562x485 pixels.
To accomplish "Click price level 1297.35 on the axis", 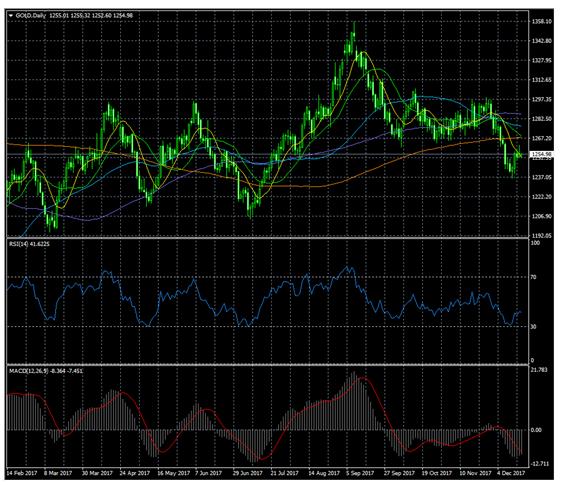I will 542,99.
